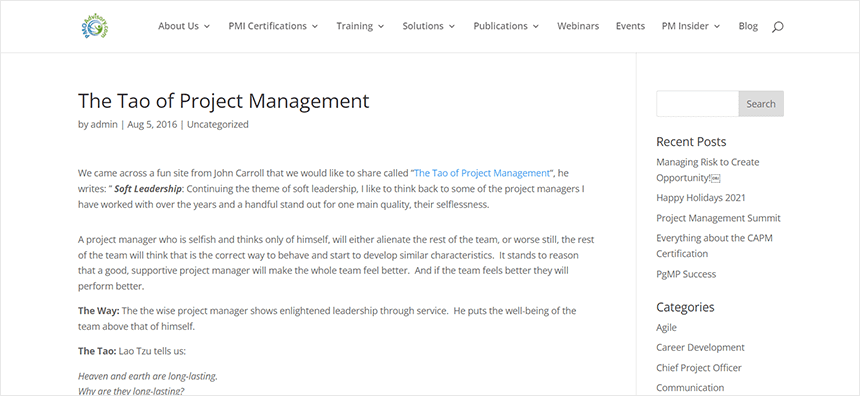Expand the Publications dropdown arrow
The width and height of the screenshot is (860, 396).
[536, 26]
